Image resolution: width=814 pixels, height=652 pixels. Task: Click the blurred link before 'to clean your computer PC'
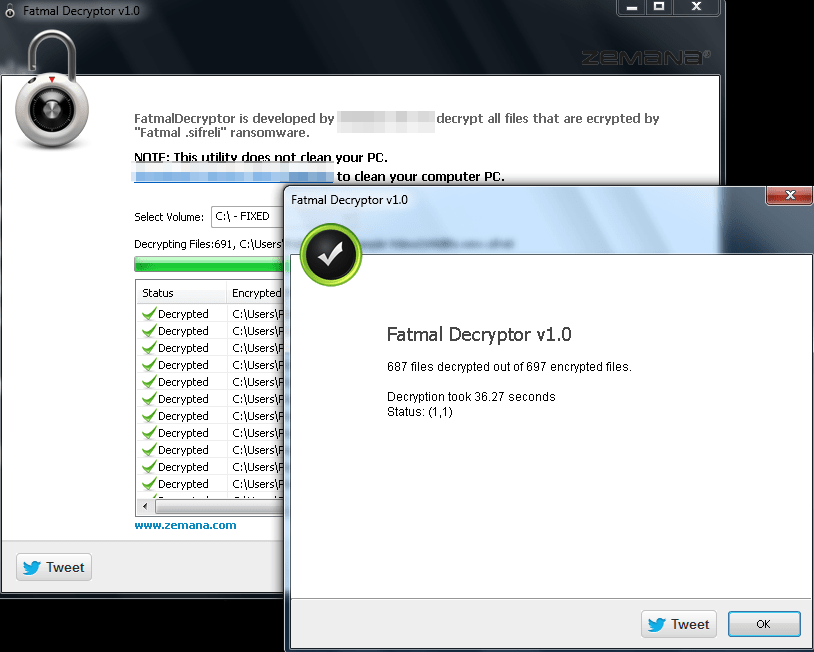tap(233, 177)
